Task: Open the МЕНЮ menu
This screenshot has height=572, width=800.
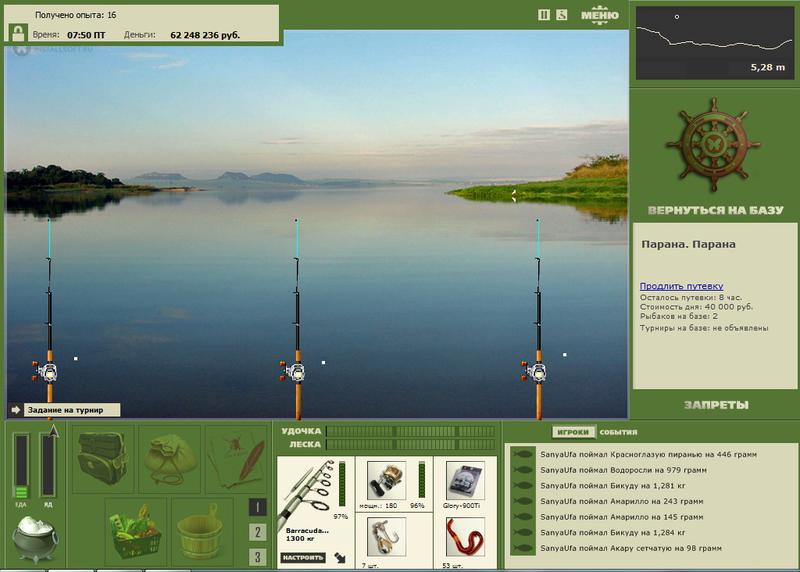Action: point(599,15)
